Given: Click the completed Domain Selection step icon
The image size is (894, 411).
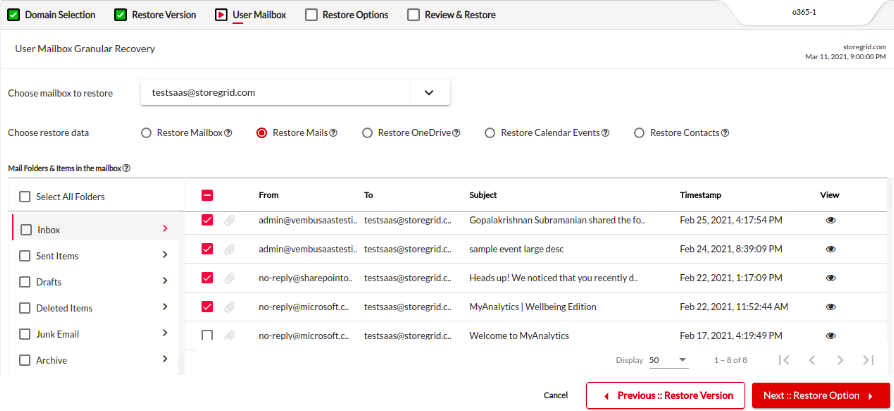Looking at the screenshot, I should click(x=14, y=15).
